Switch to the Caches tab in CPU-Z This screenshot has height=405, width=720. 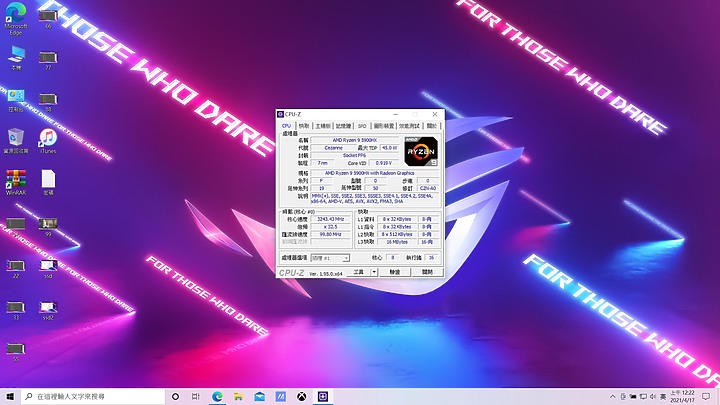click(x=304, y=125)
